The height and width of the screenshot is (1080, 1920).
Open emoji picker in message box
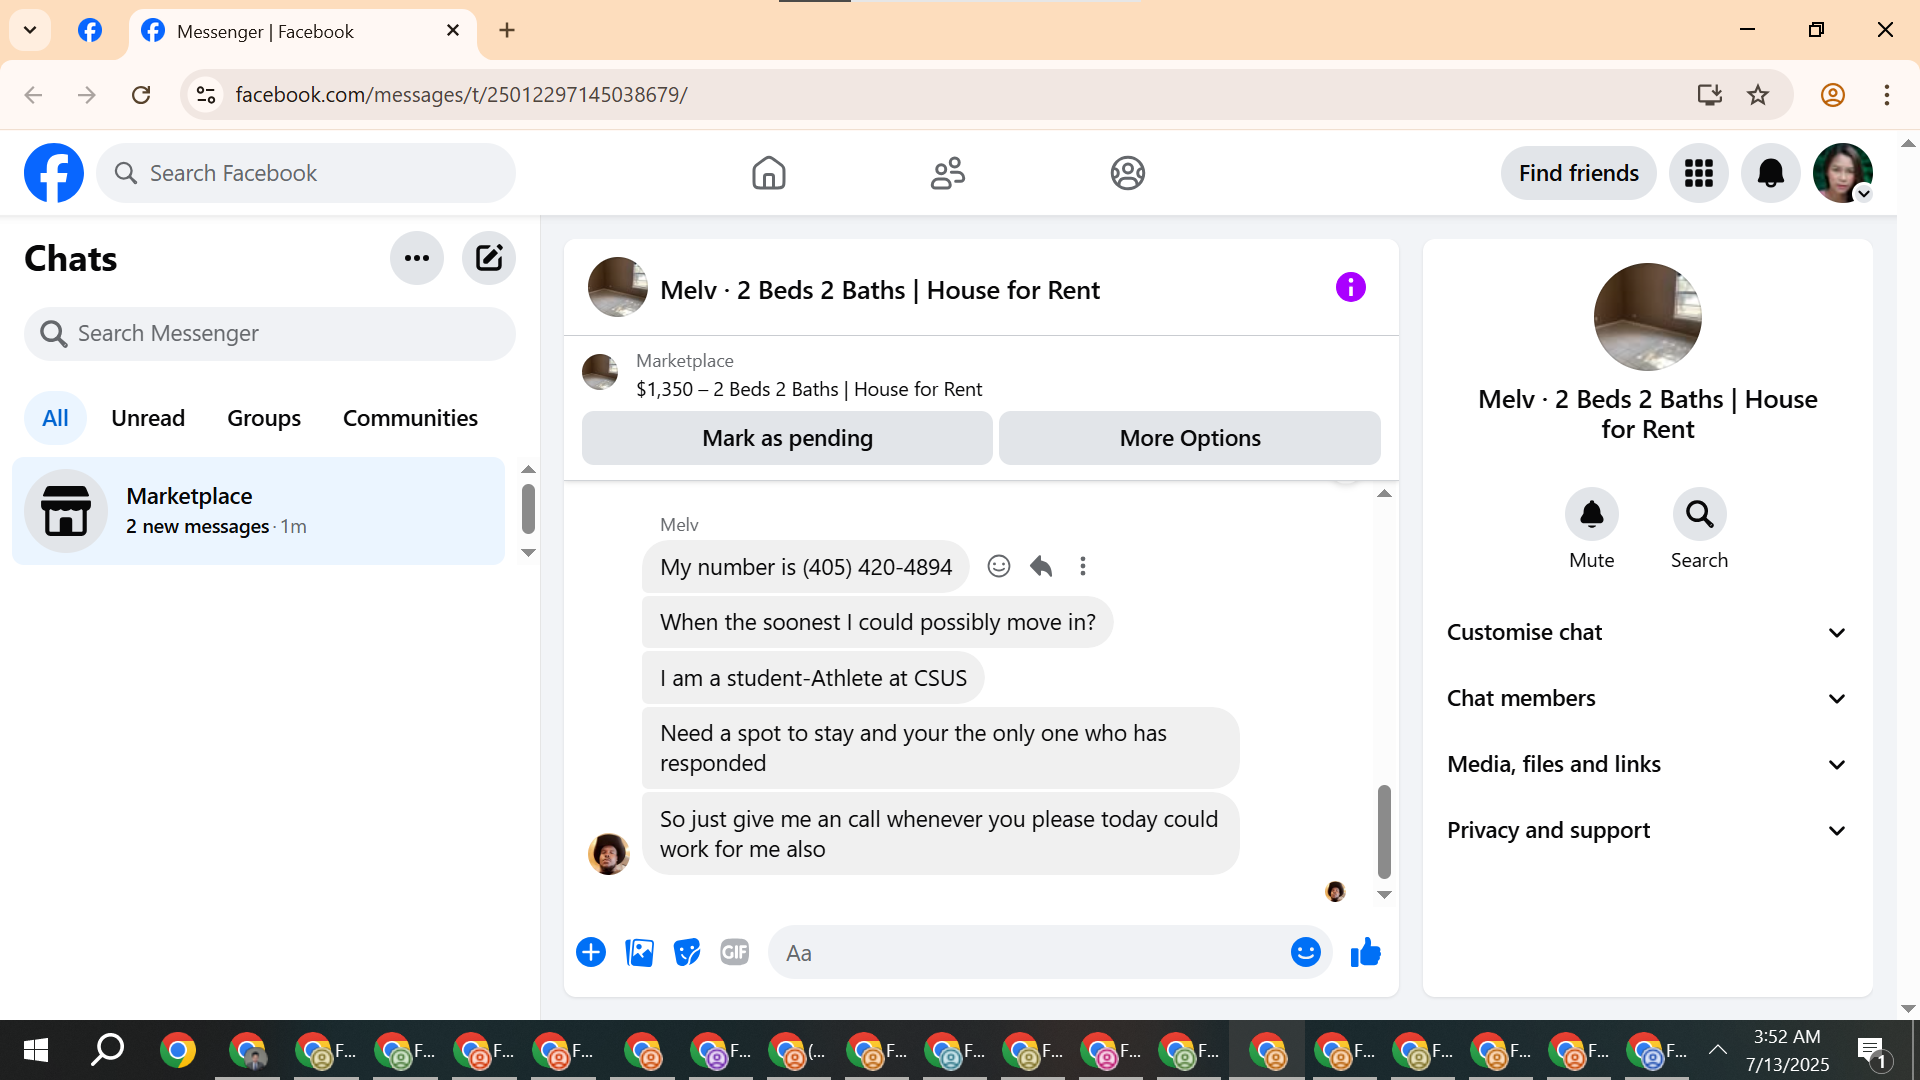pyautogui.click(x=1305, y=952)
